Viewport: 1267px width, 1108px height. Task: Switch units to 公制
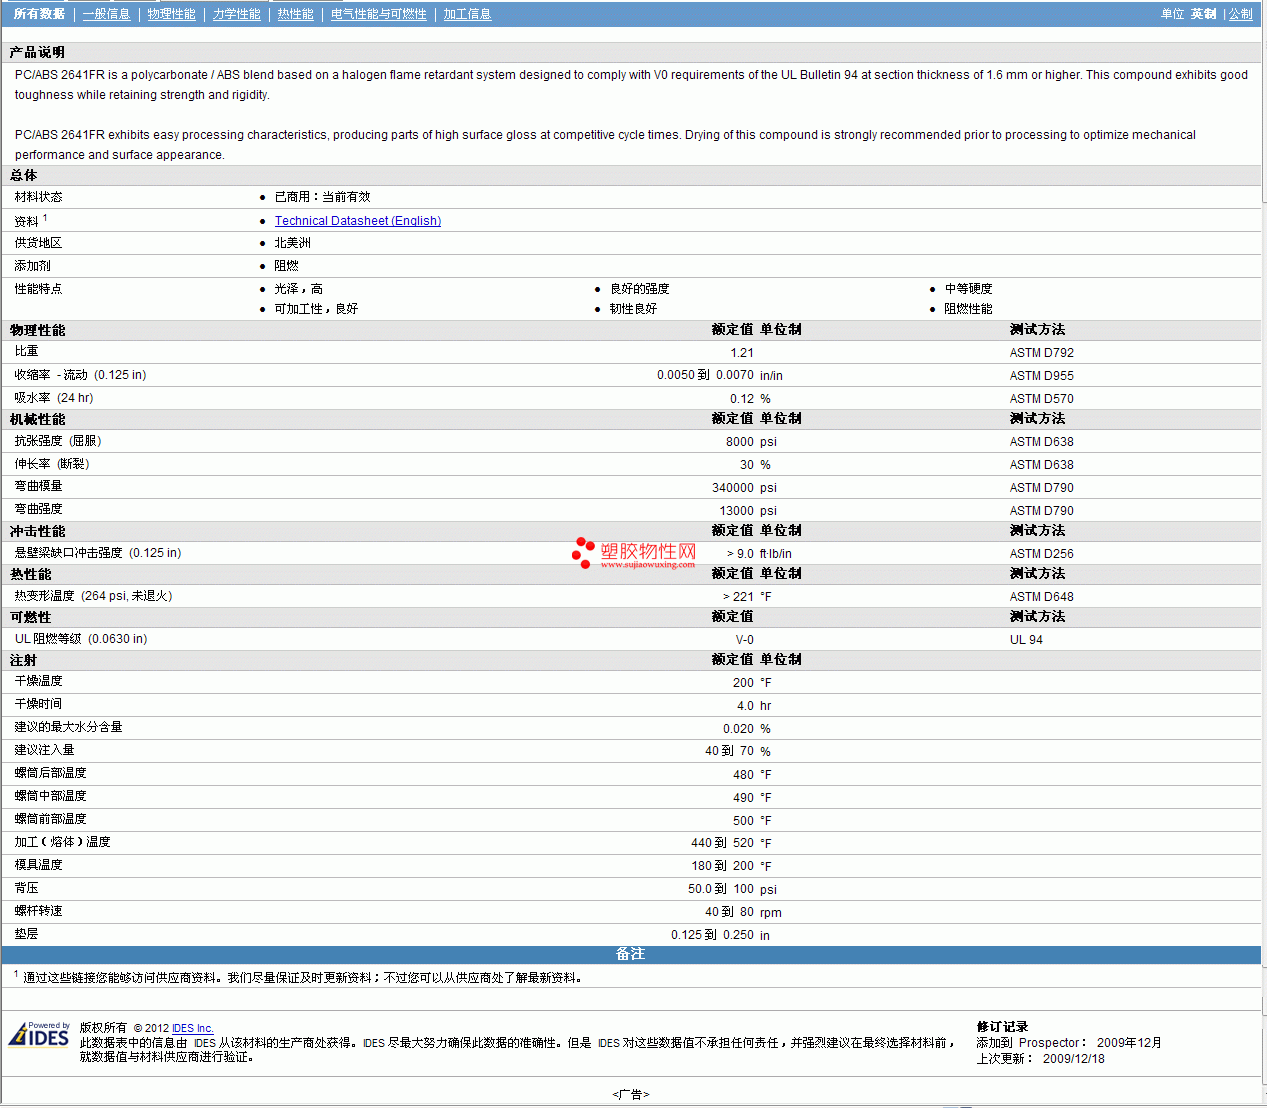coord(1240,14)
